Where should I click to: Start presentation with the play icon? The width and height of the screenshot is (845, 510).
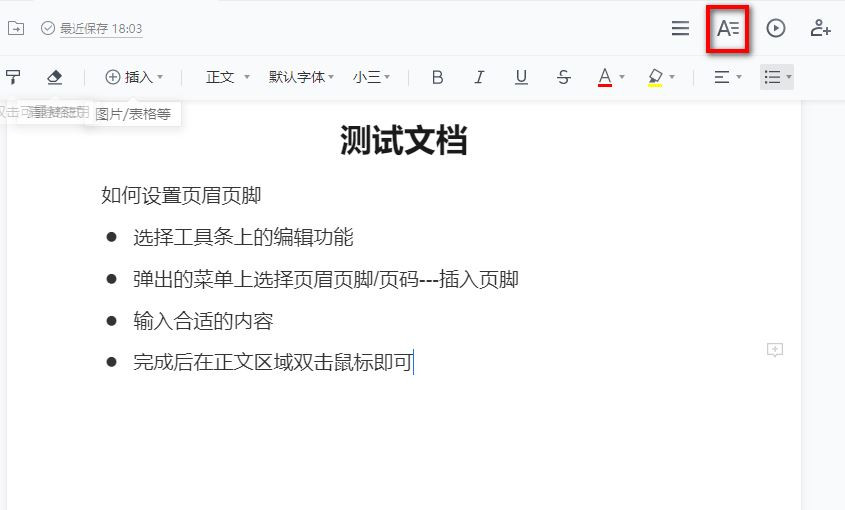776,29
